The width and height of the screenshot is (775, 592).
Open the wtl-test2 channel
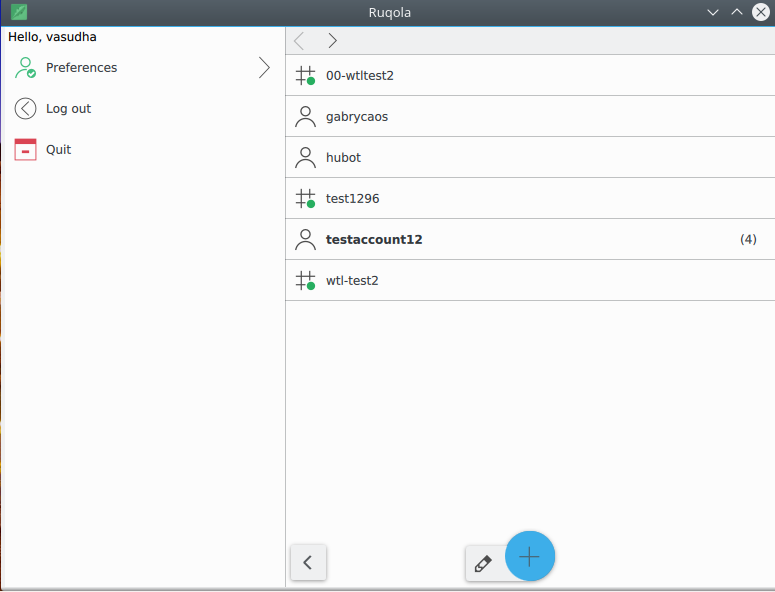[352, 281]
